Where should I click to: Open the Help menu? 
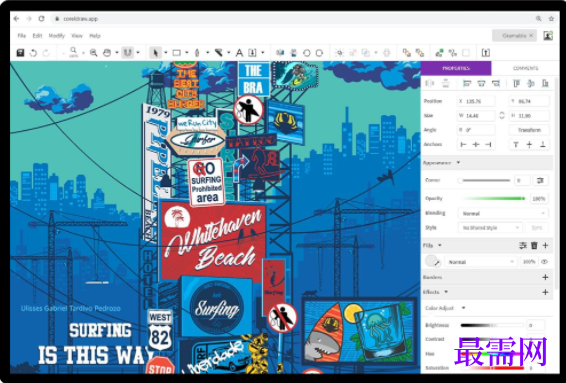95,35
